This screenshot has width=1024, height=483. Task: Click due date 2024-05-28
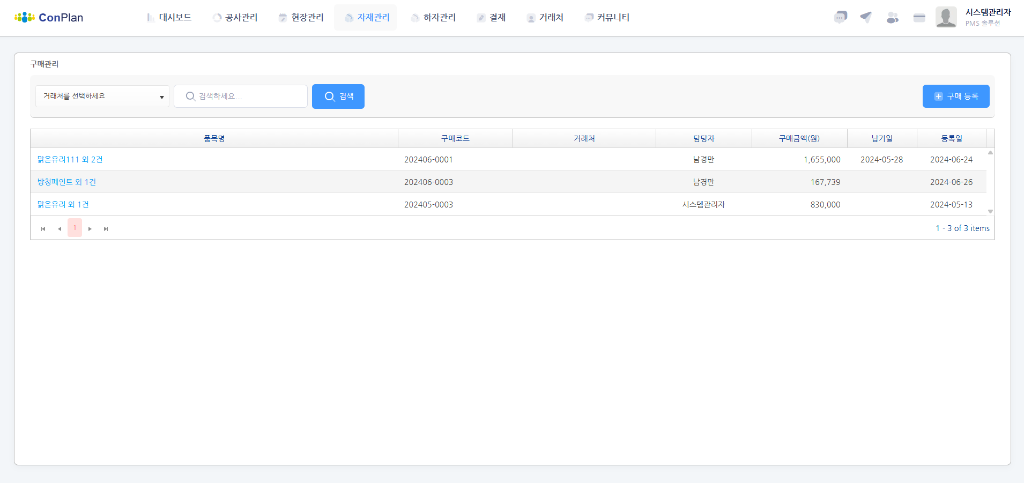(x=882, y=159)
